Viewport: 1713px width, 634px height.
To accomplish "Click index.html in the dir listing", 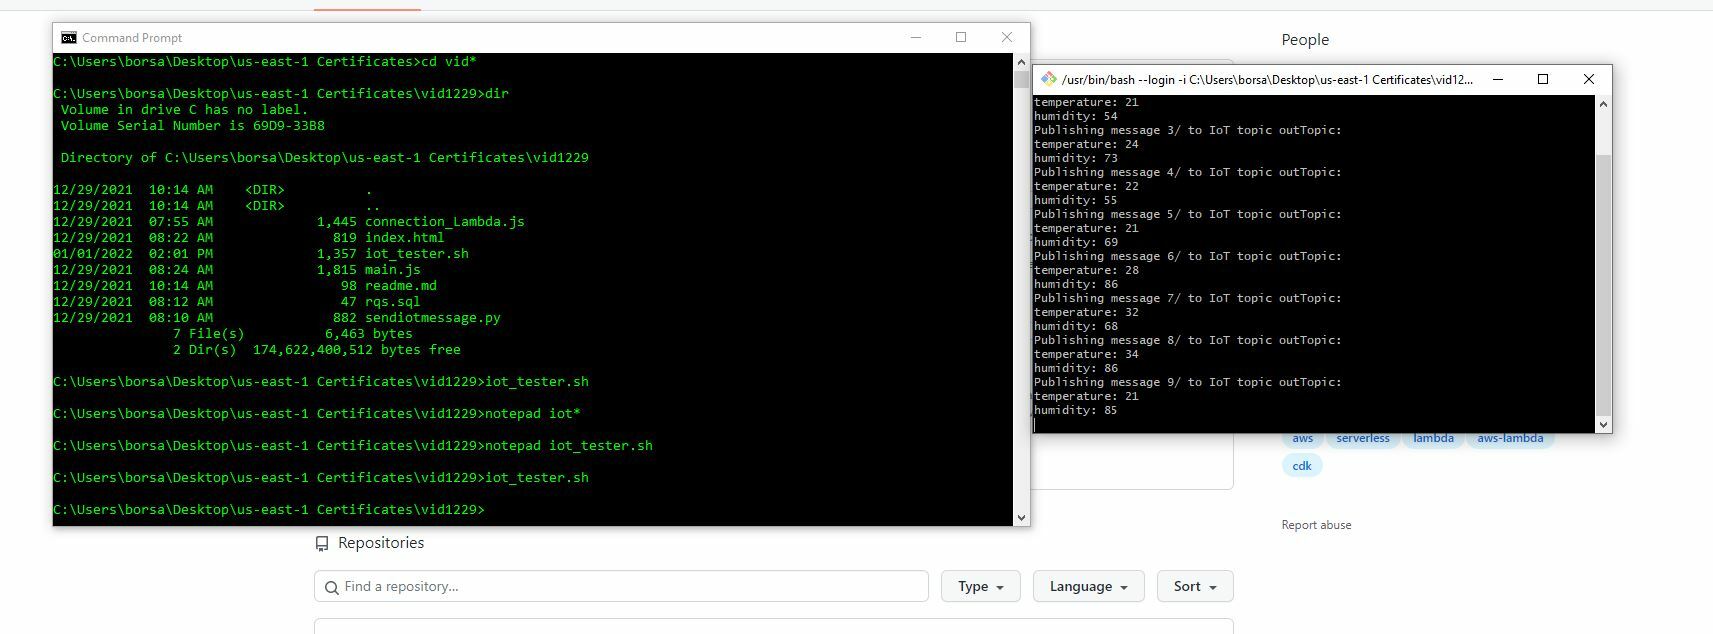I will (x=404, y=238).
